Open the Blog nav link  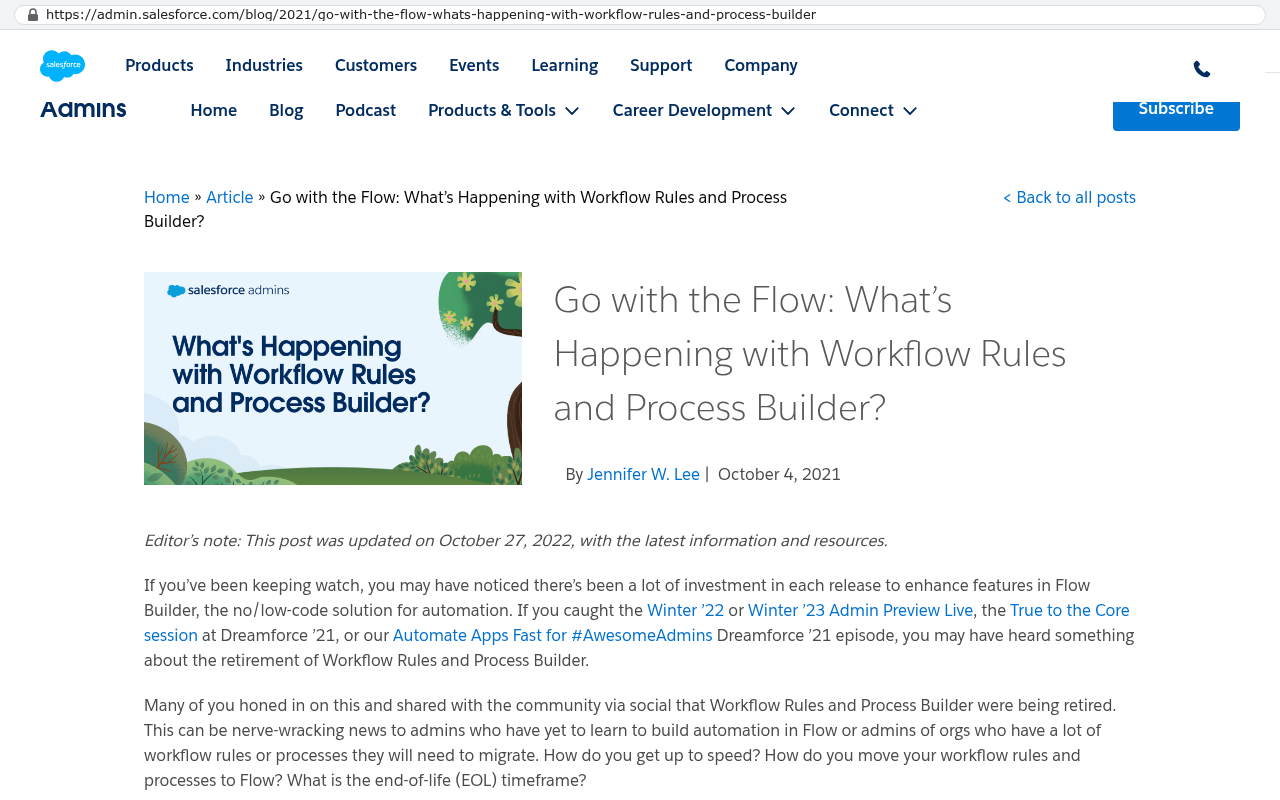(x=286, y=111)
